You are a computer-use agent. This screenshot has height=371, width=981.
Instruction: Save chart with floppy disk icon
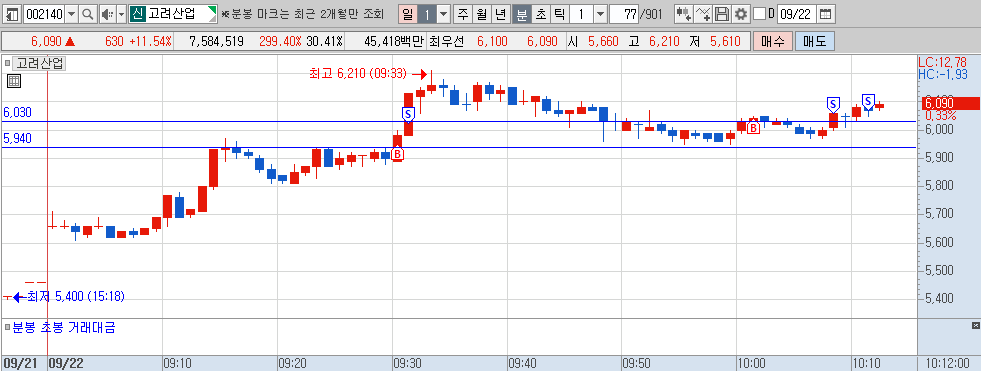[x=723, y=13]
